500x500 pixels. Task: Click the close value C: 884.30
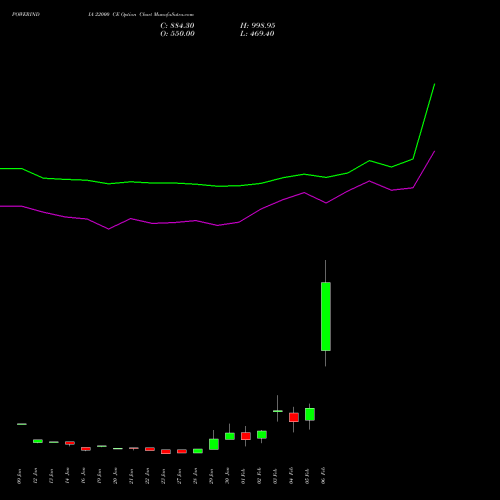[x=177, y=26]
